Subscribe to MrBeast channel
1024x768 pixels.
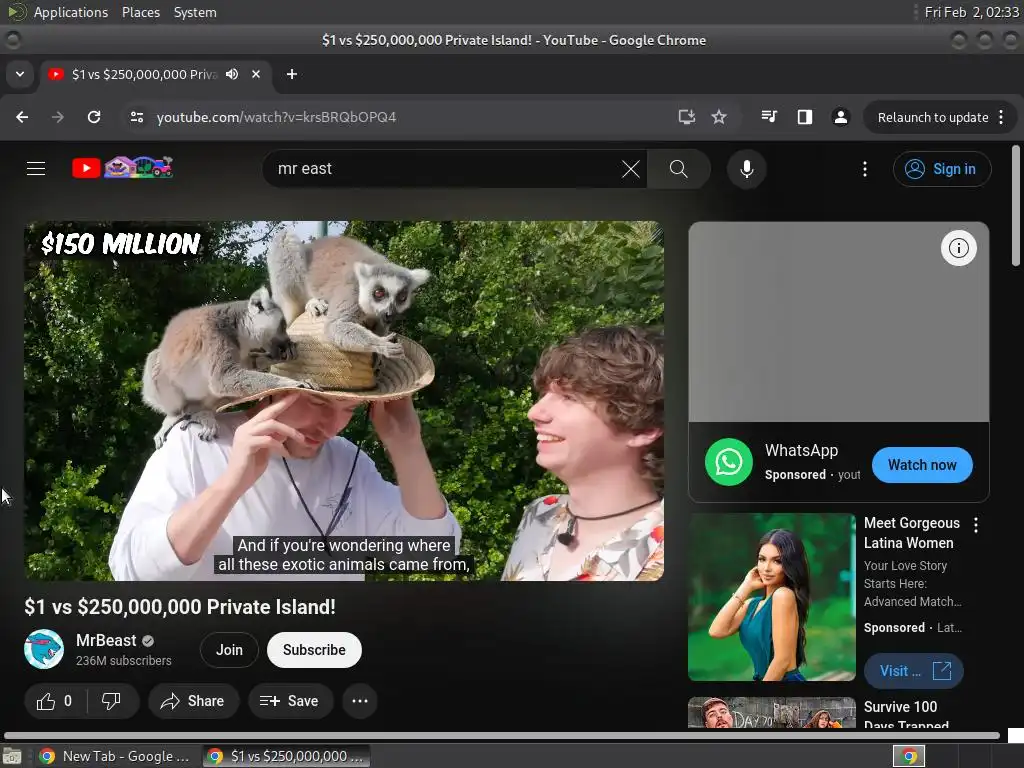314,650
